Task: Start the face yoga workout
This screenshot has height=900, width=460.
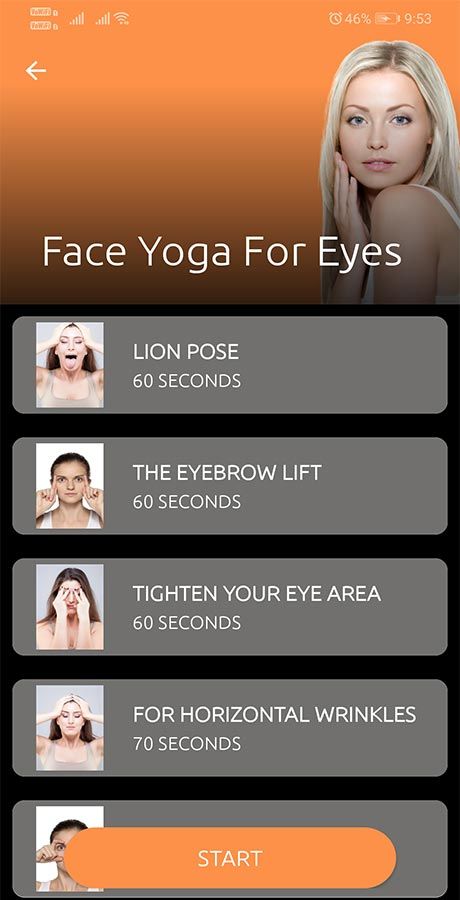Action: click(x=230, y=858)
